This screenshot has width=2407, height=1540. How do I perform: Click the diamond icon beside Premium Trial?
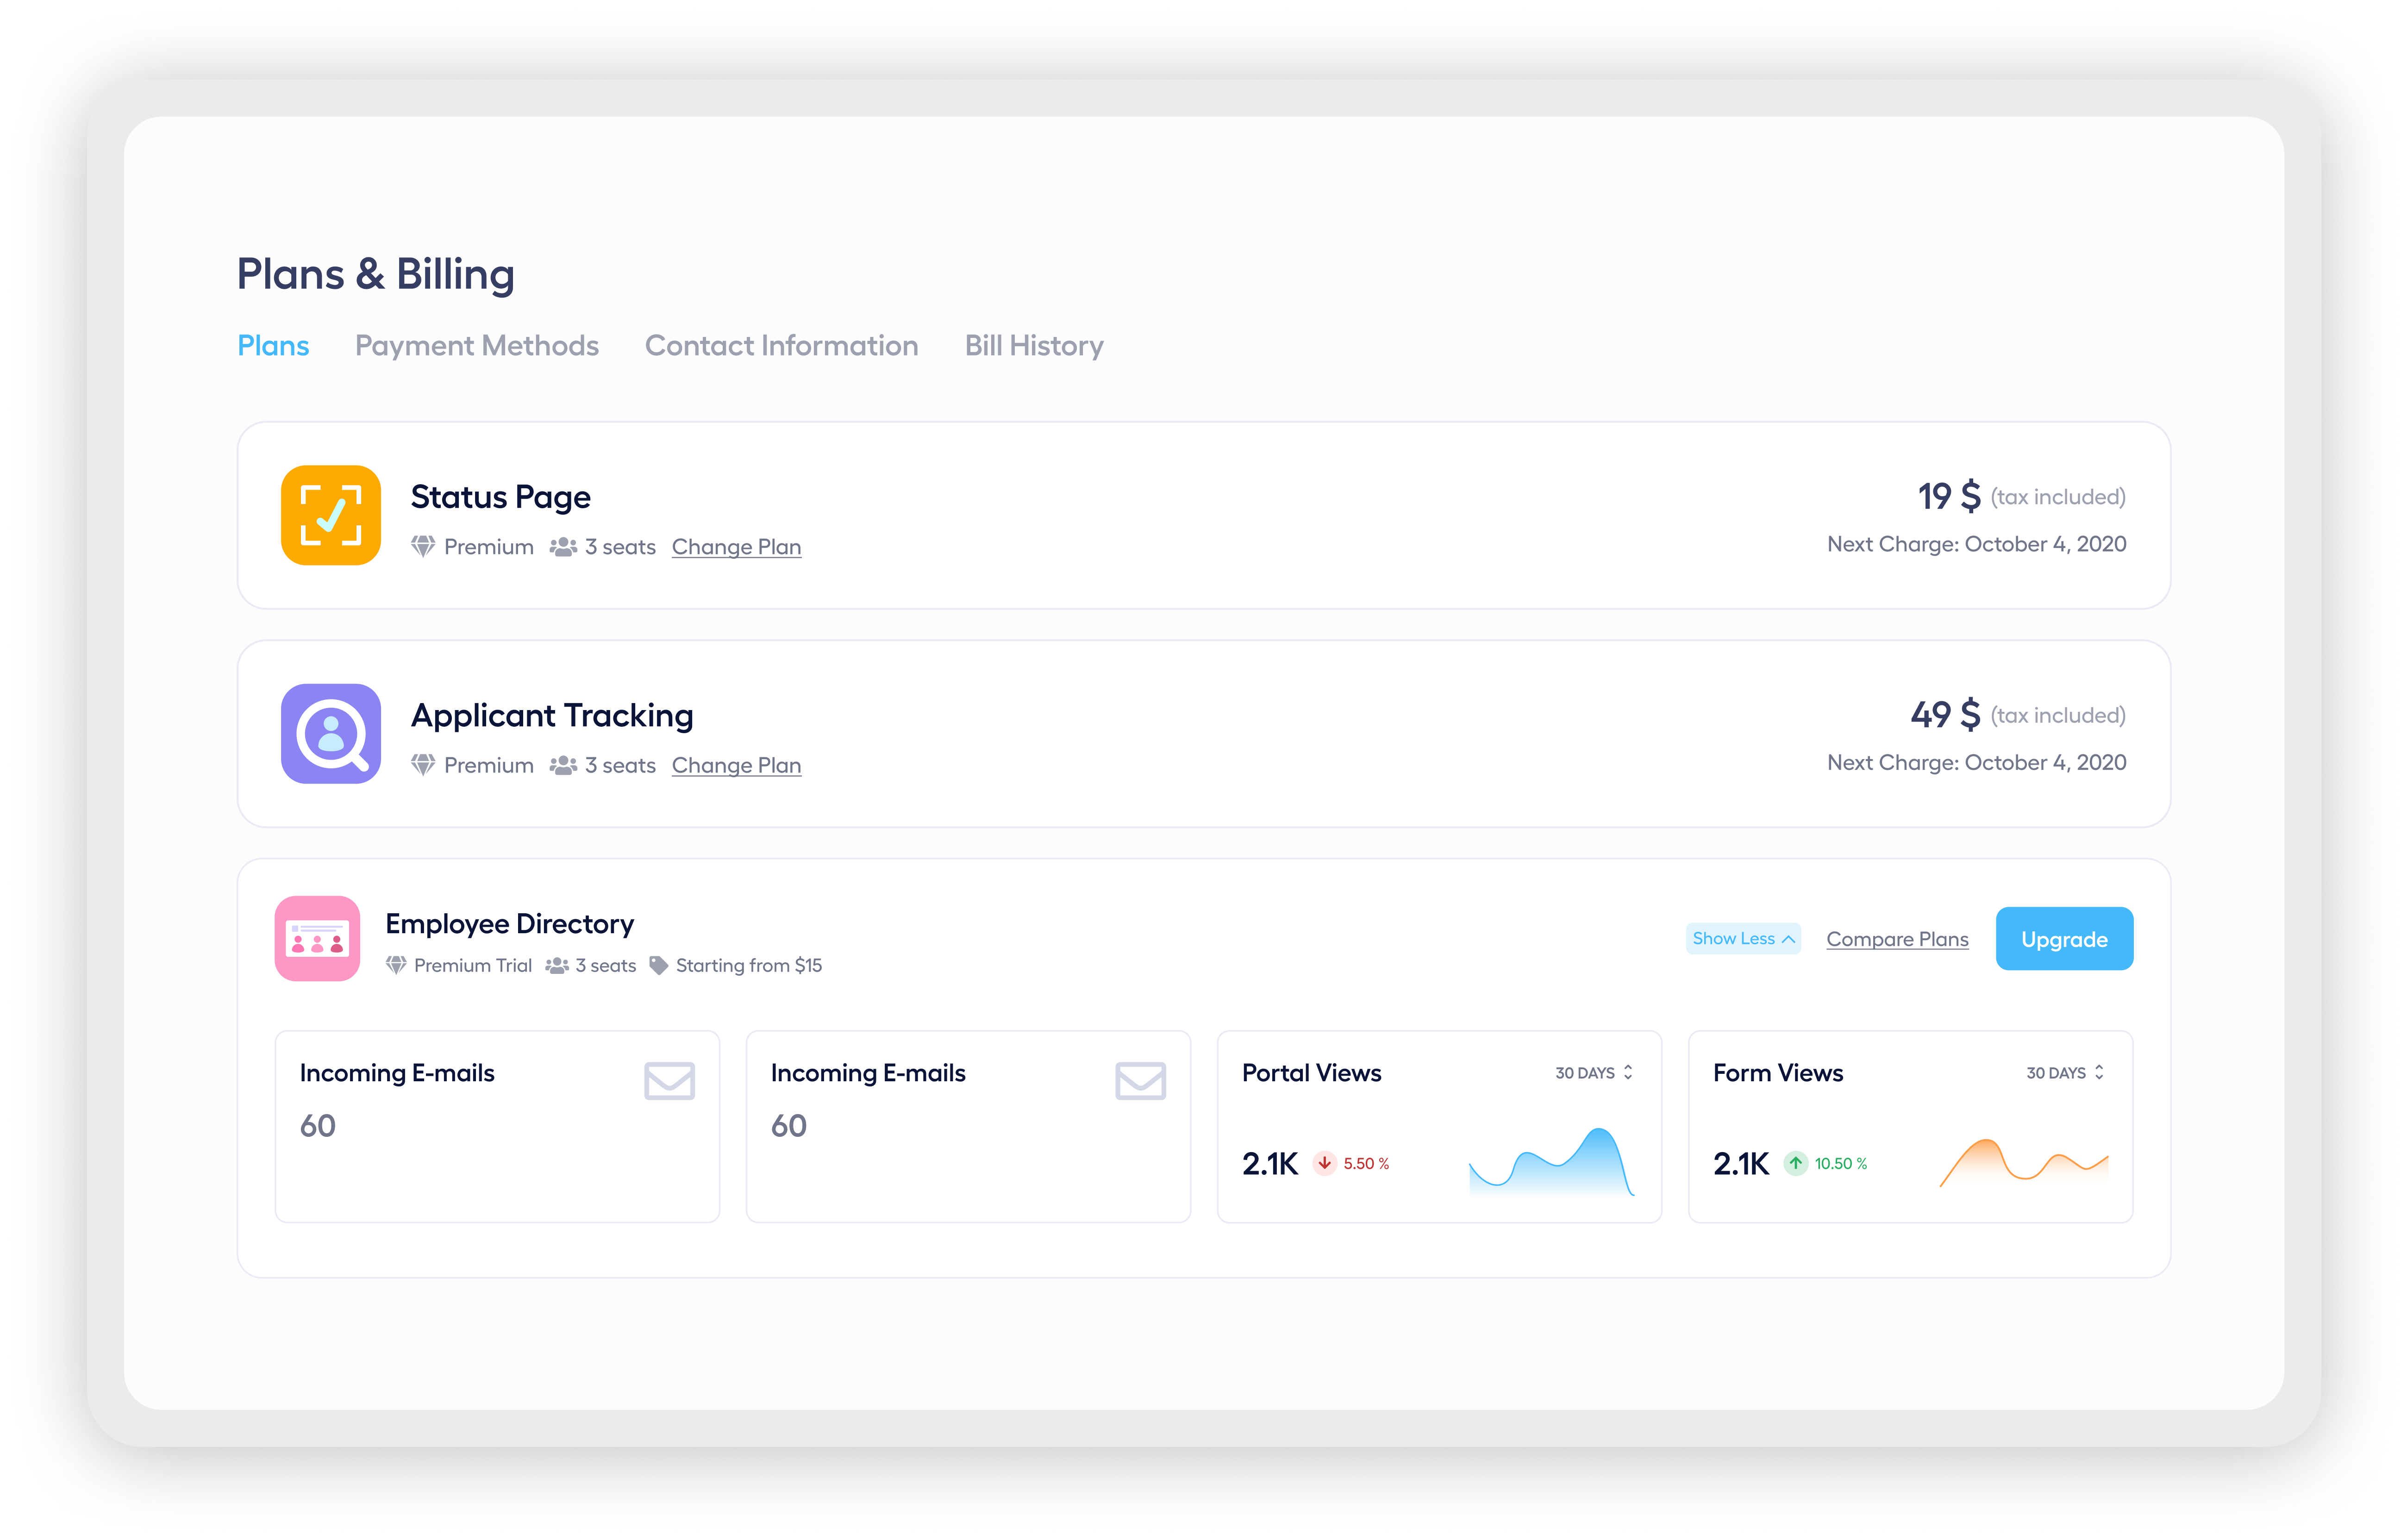tap(396, 965)
